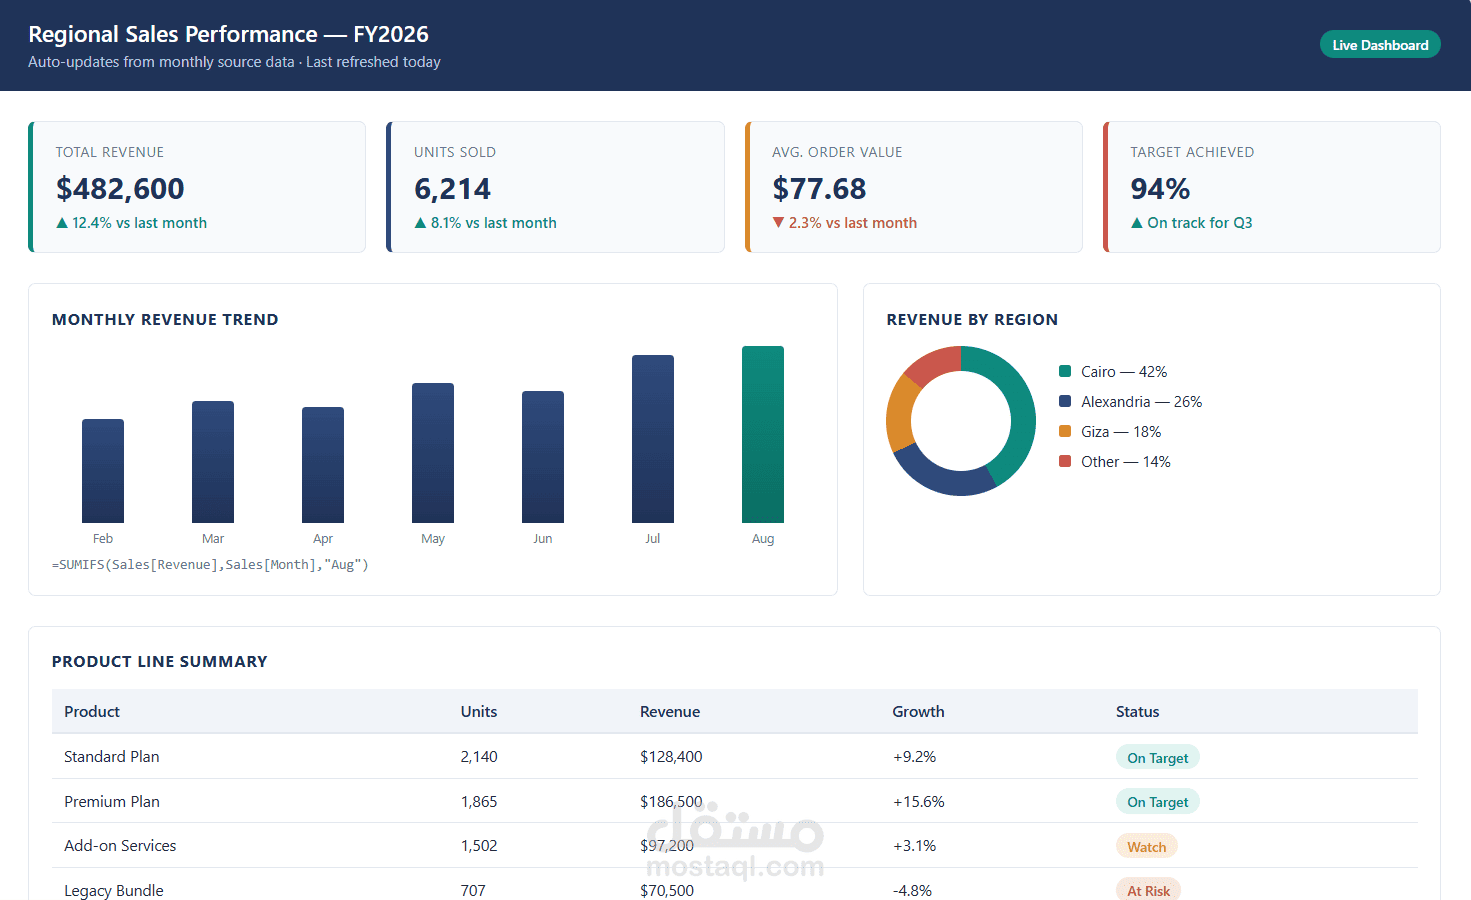Click the teal Cairo donut segment
Image resolution: width=1471 pixels, height=900 pixels.
click(x=1020, y=405)
